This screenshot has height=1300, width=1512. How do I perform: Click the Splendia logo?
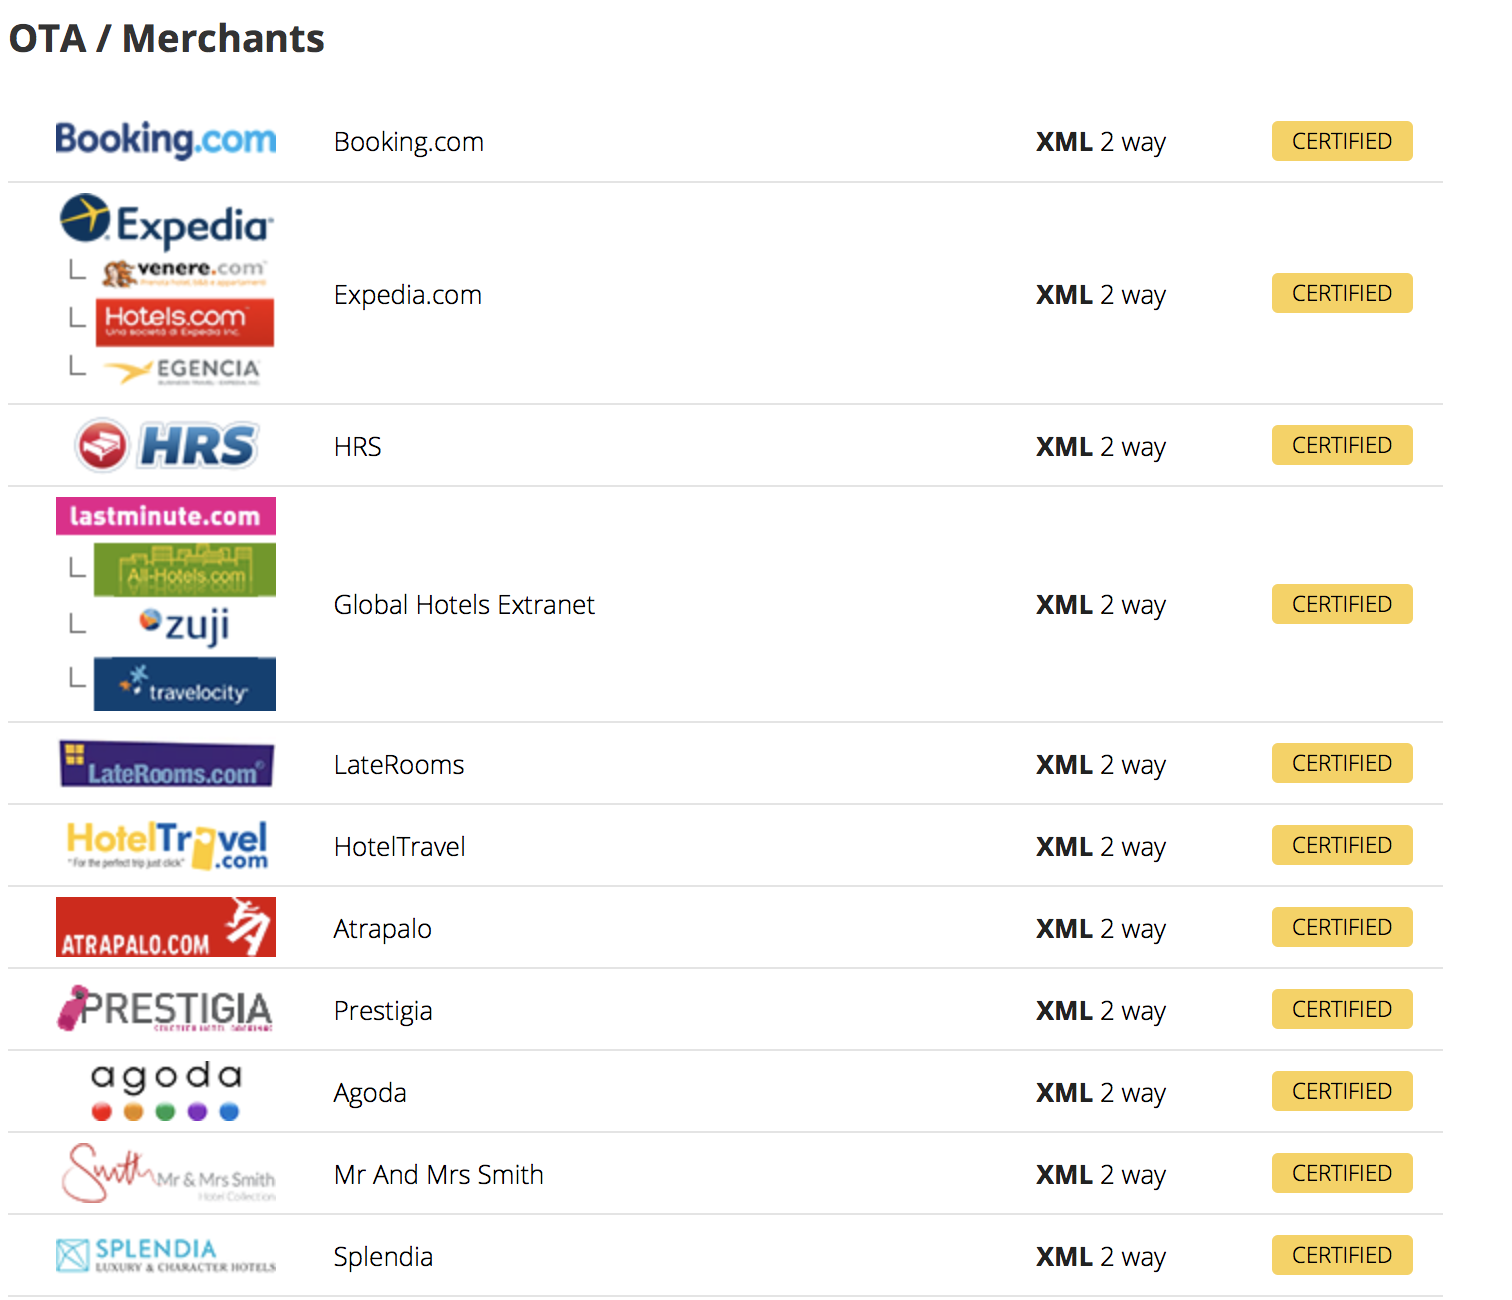coord(166,1255)
